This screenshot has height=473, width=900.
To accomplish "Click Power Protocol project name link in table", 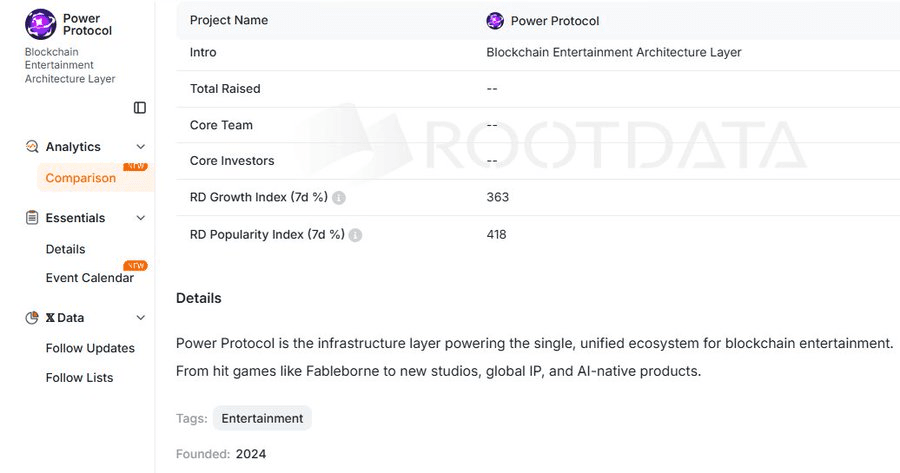I will 555,21.
